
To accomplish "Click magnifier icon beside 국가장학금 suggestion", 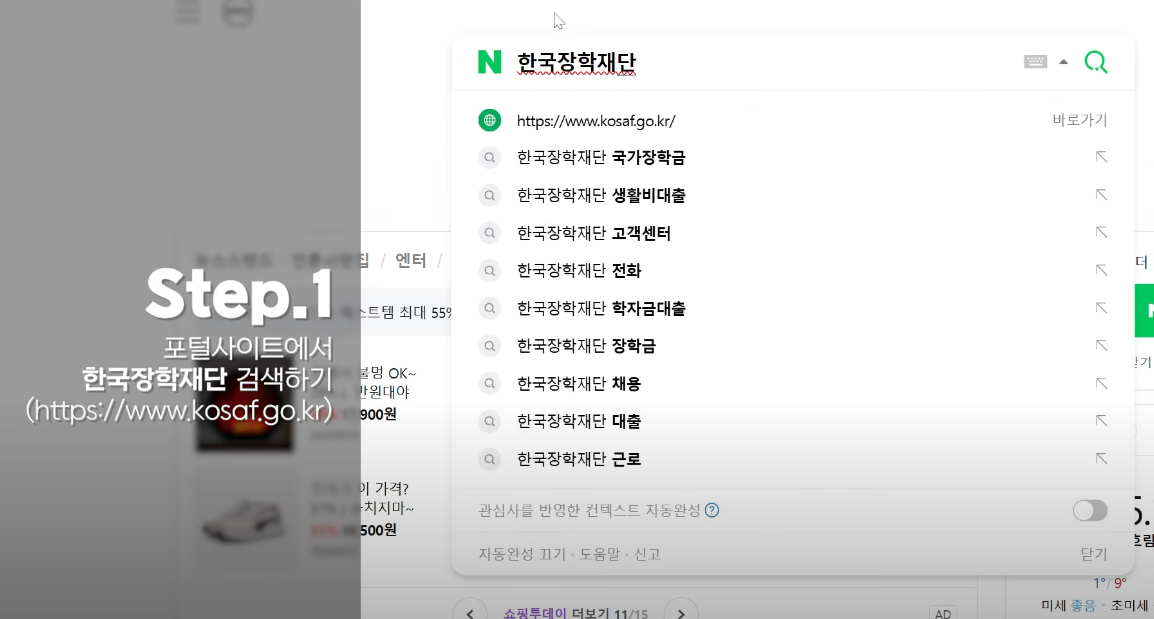I will (489, 158).
